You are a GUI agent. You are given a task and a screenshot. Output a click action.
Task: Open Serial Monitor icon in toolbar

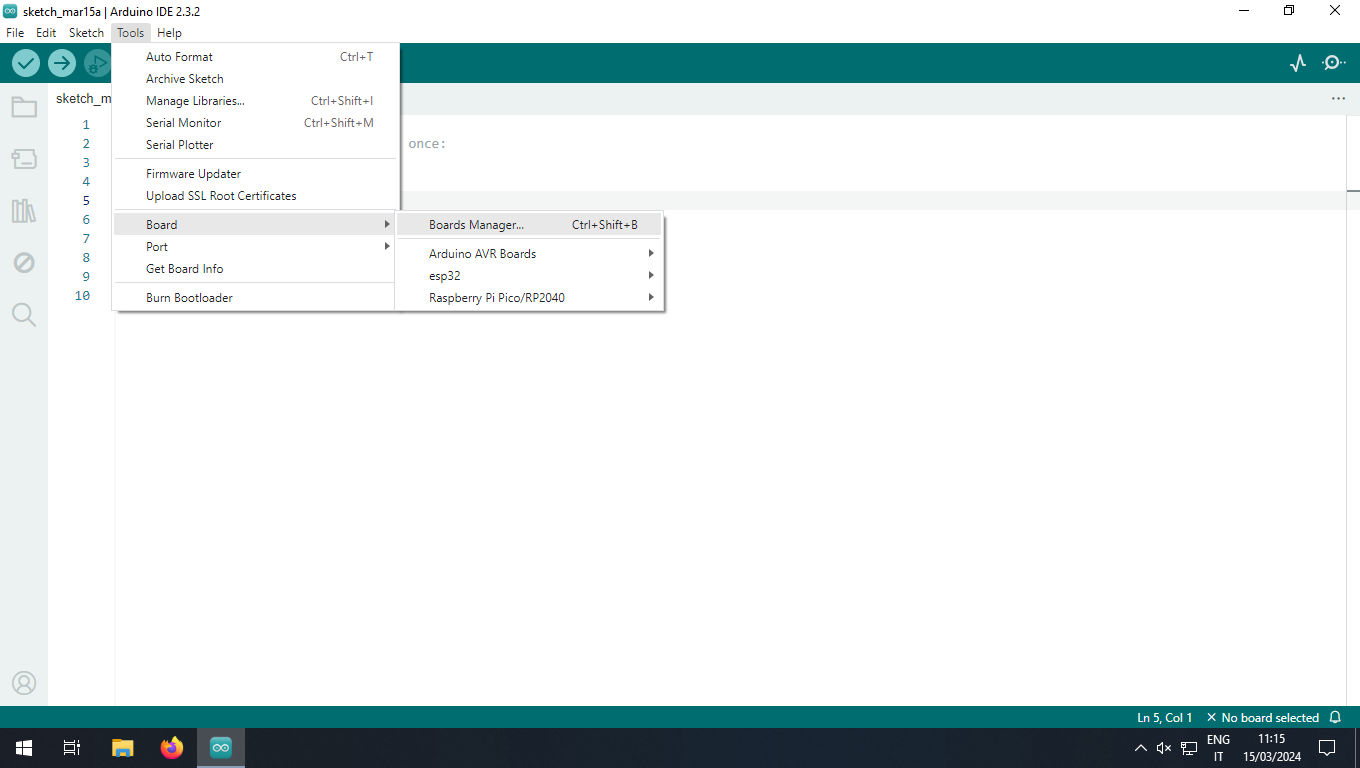point(1334,63)
